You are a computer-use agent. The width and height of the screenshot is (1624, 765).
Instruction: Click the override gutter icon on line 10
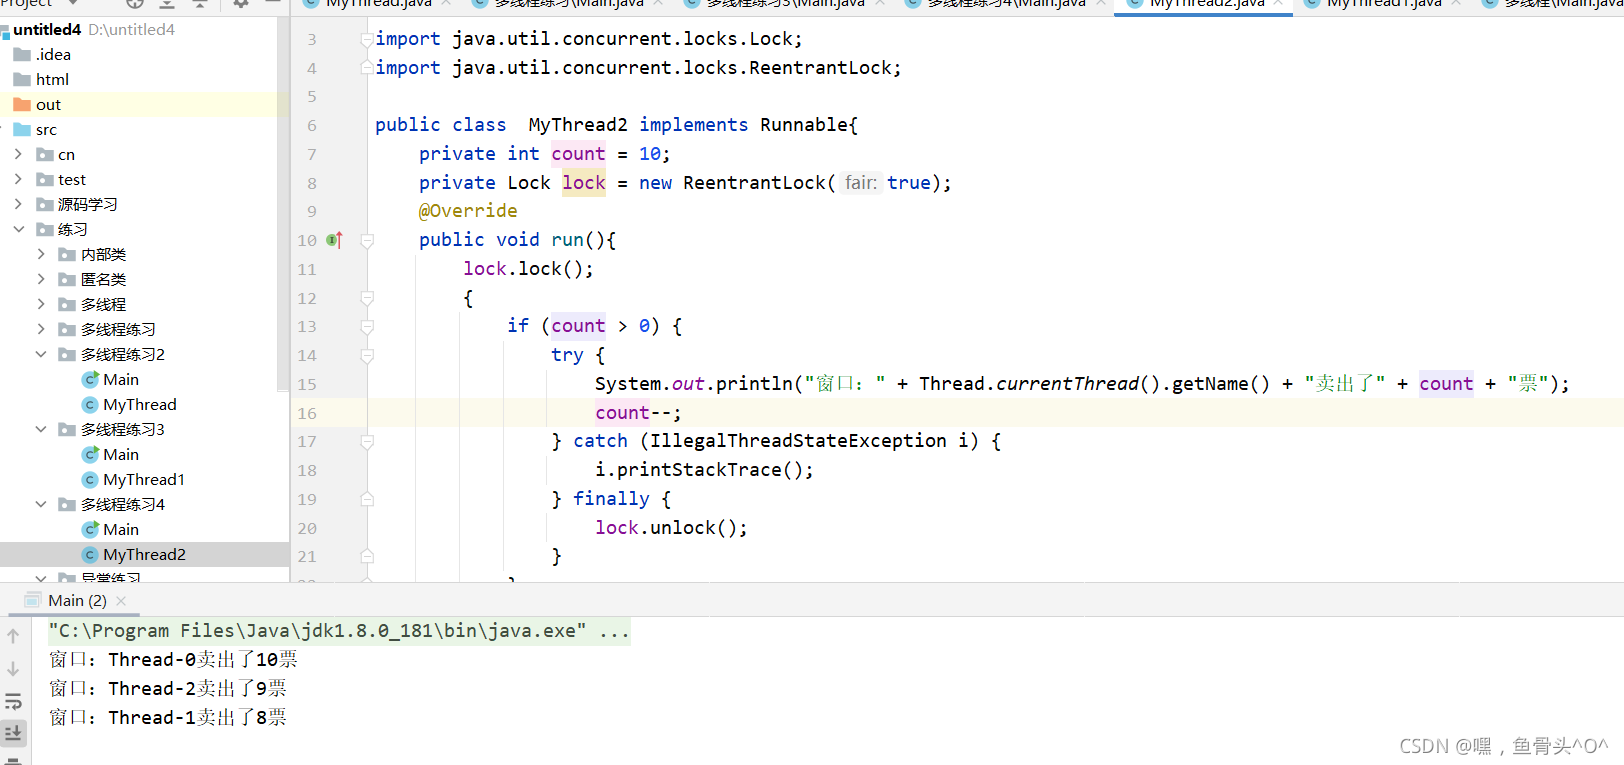[x=334, y=240]
